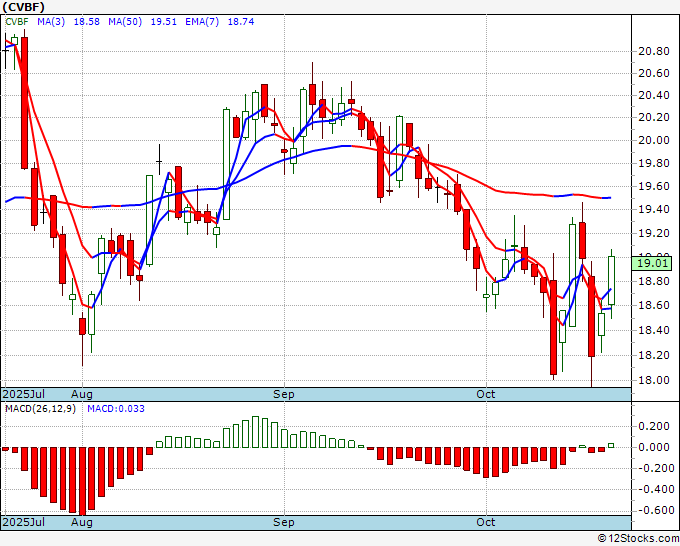The width and height of the screenshot is (680, 546).
Task: Click Aug on the price chart date axis
Action: 82,394
